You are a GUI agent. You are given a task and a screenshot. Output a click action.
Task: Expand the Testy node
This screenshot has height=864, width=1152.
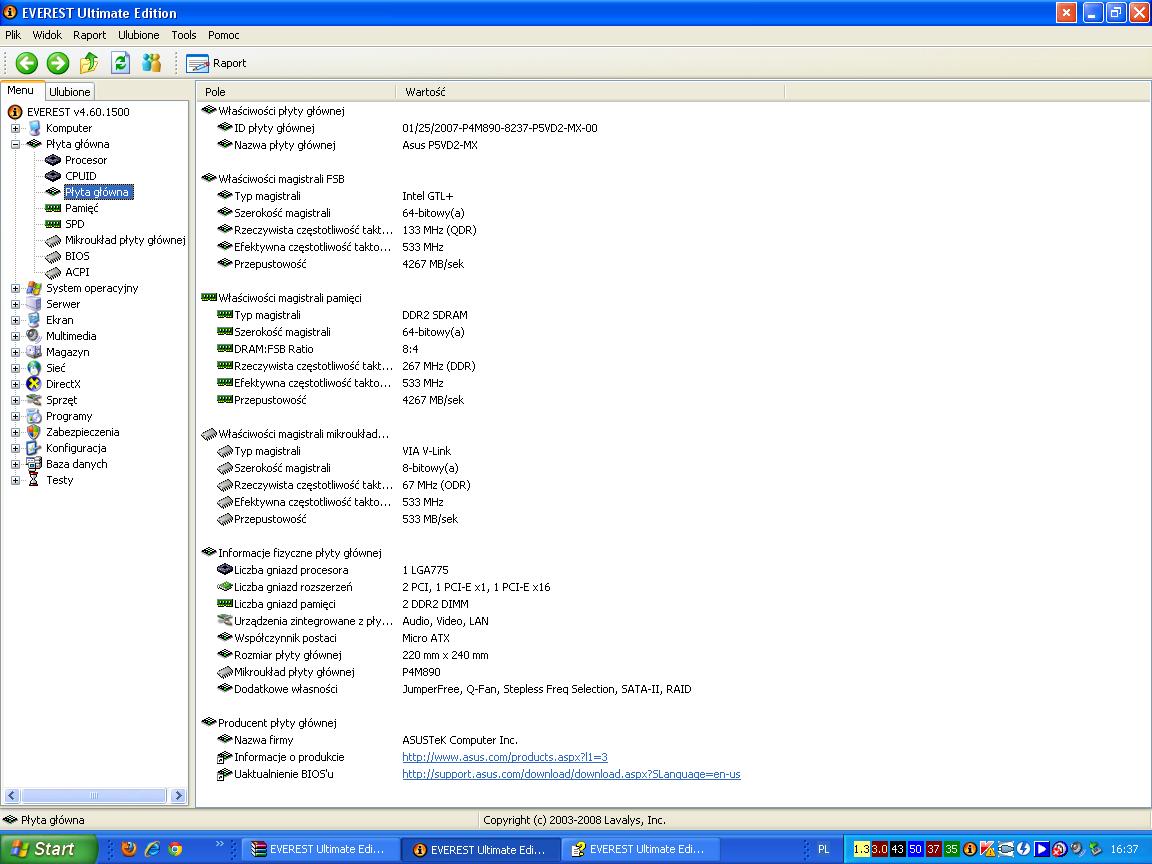tap(15, 480)
